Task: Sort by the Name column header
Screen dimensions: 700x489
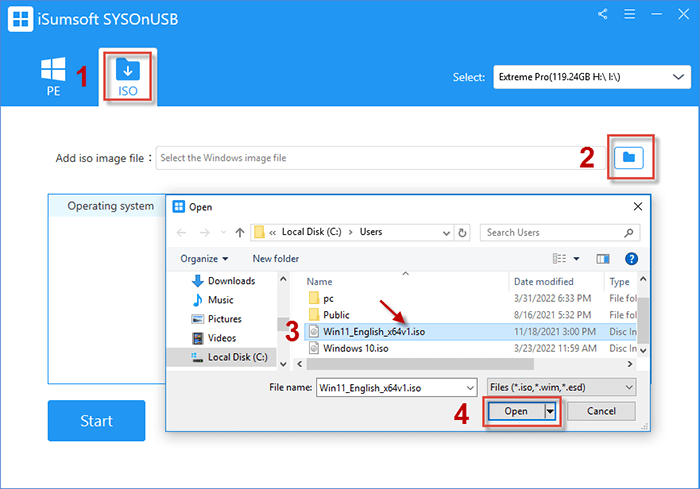Action: (319, 282)
